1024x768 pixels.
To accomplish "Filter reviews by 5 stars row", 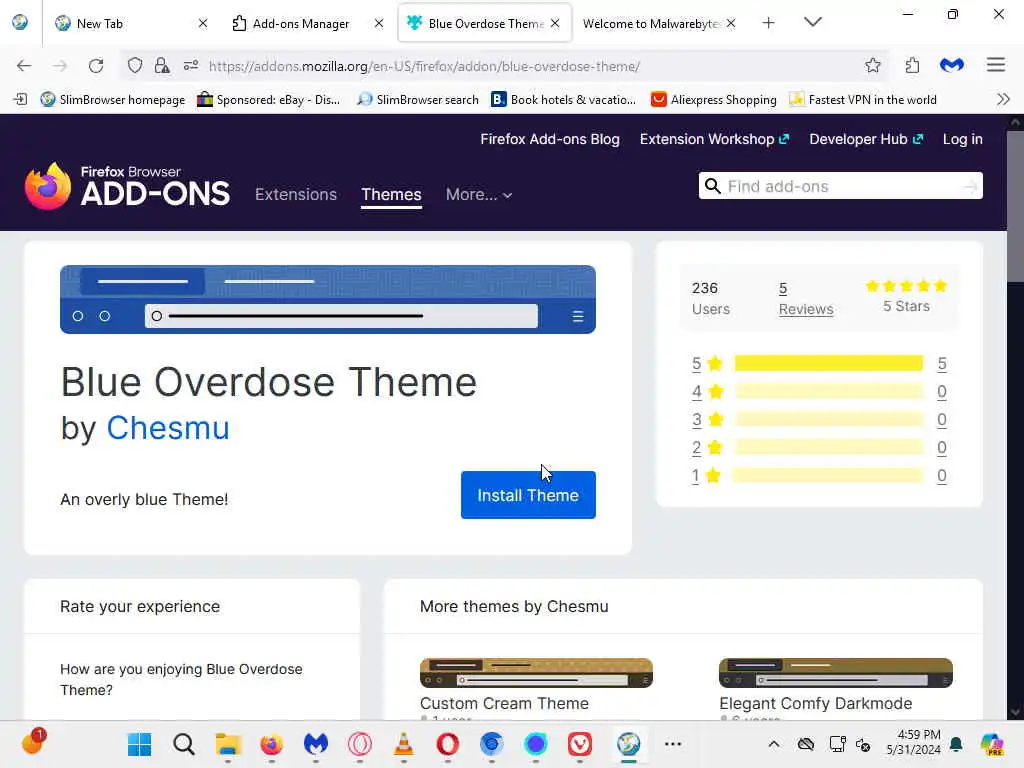I will 819,363.
